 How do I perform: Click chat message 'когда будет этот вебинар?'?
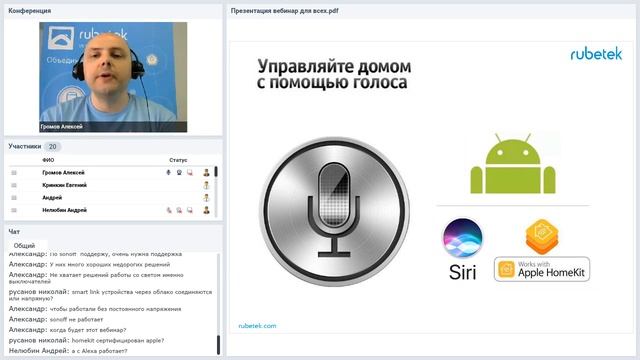(88, 330)
